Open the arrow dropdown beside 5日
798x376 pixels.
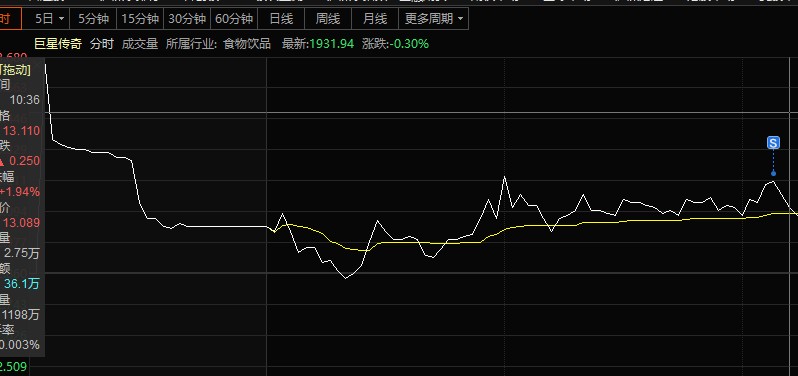[x=62, y=19]
